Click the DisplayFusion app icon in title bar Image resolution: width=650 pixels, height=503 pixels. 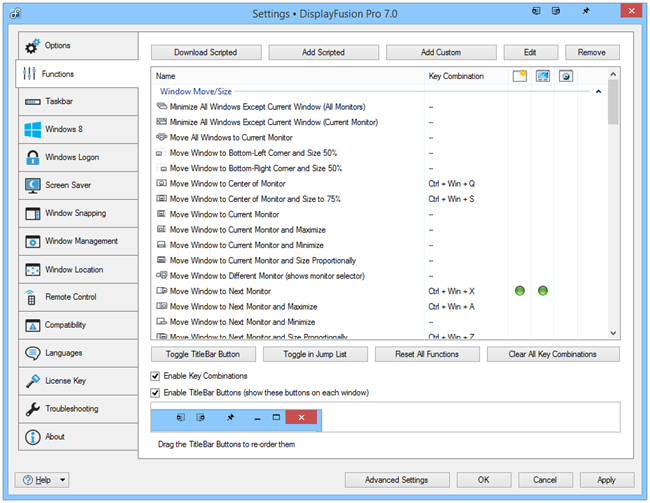click(x=16, y=13)
